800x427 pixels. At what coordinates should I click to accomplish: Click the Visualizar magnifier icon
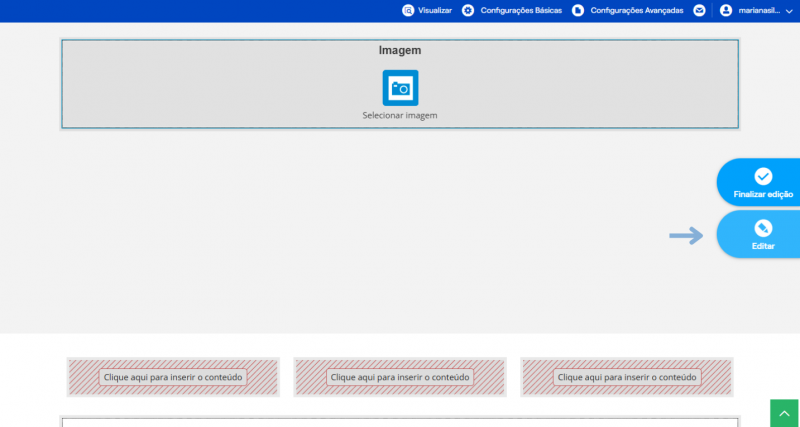[x=408, y=10]
